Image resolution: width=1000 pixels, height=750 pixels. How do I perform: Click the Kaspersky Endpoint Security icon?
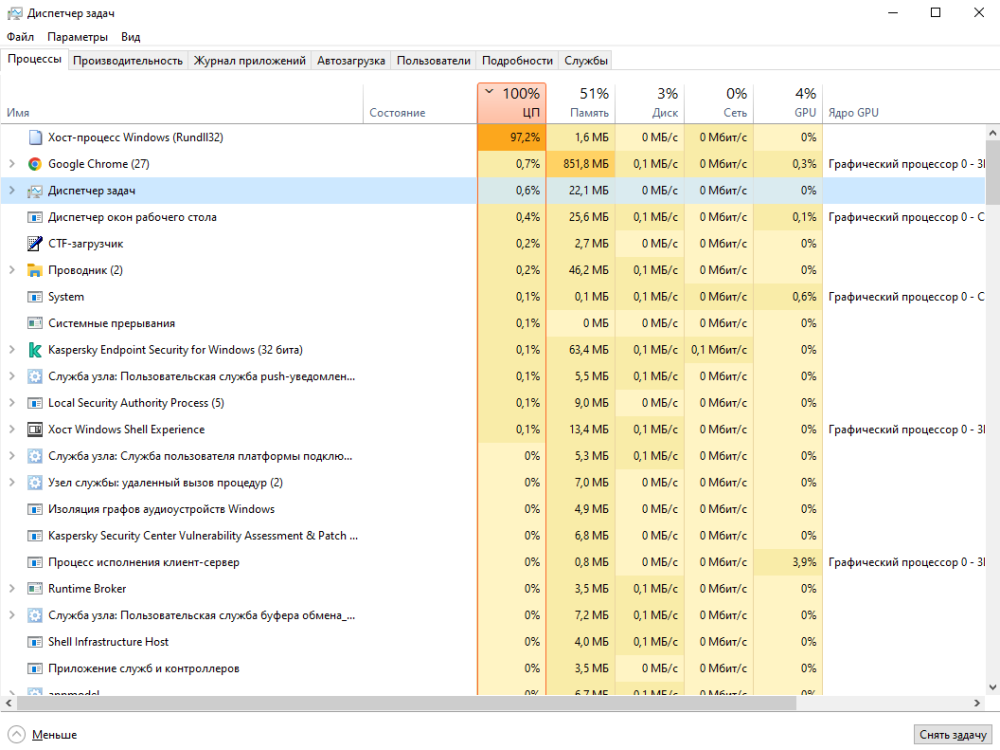pos(35,350)
